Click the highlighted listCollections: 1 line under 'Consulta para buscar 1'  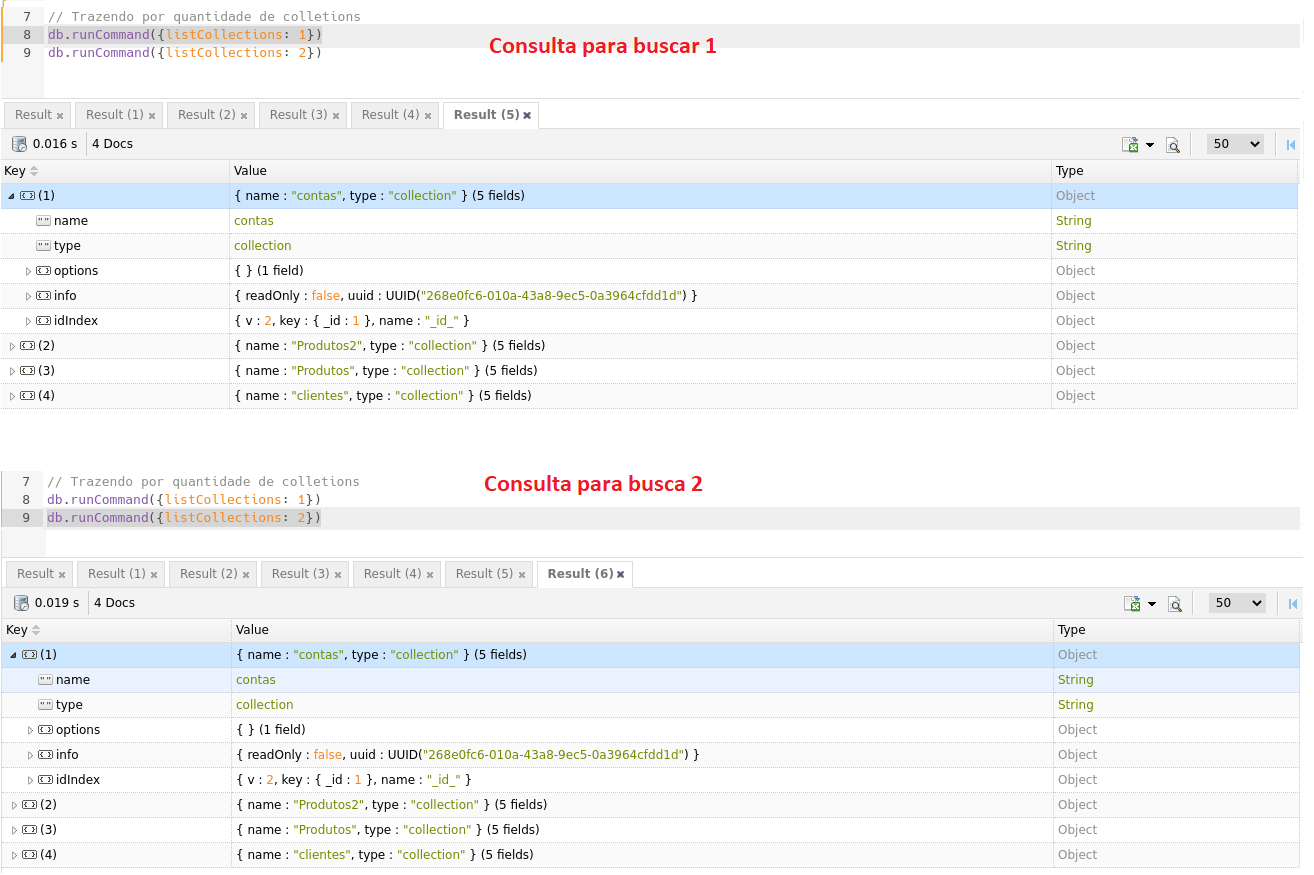coord(185,35)
